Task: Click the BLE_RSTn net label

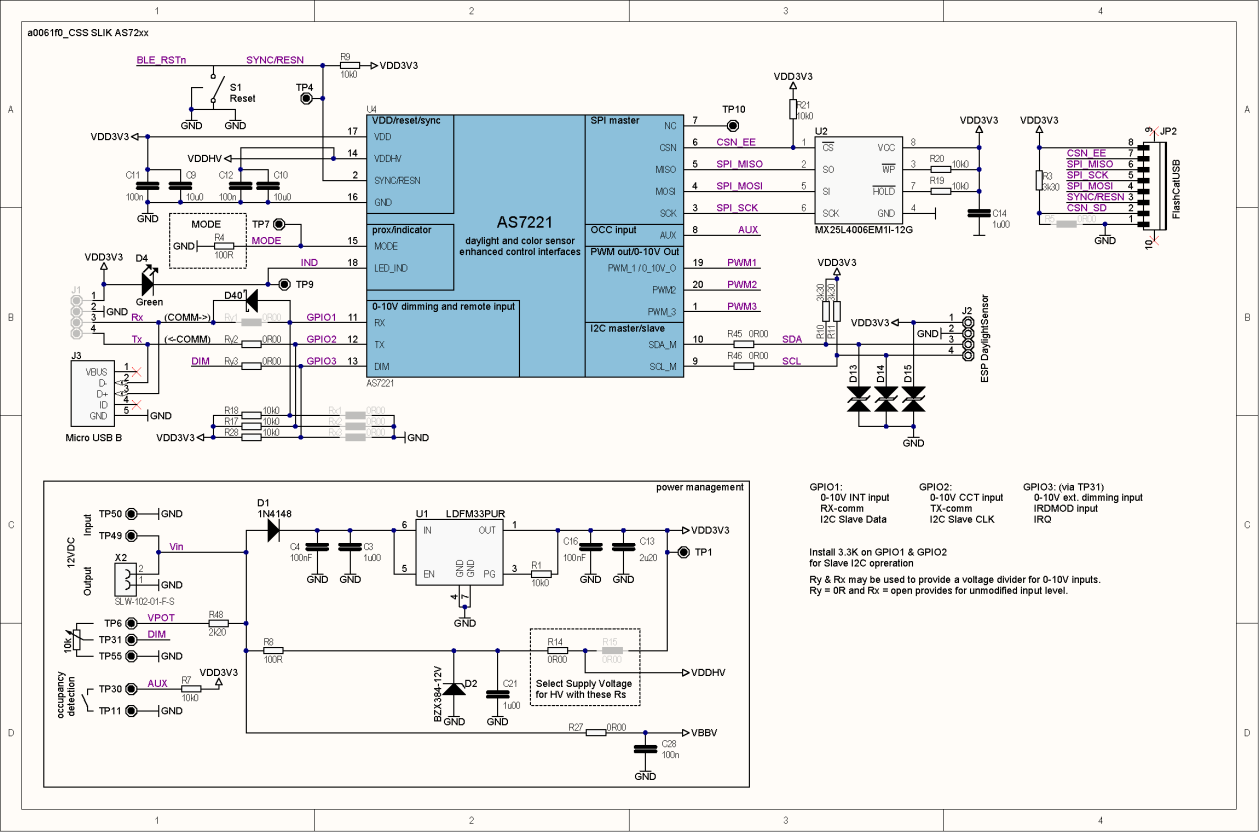Action: pos(160,59)
